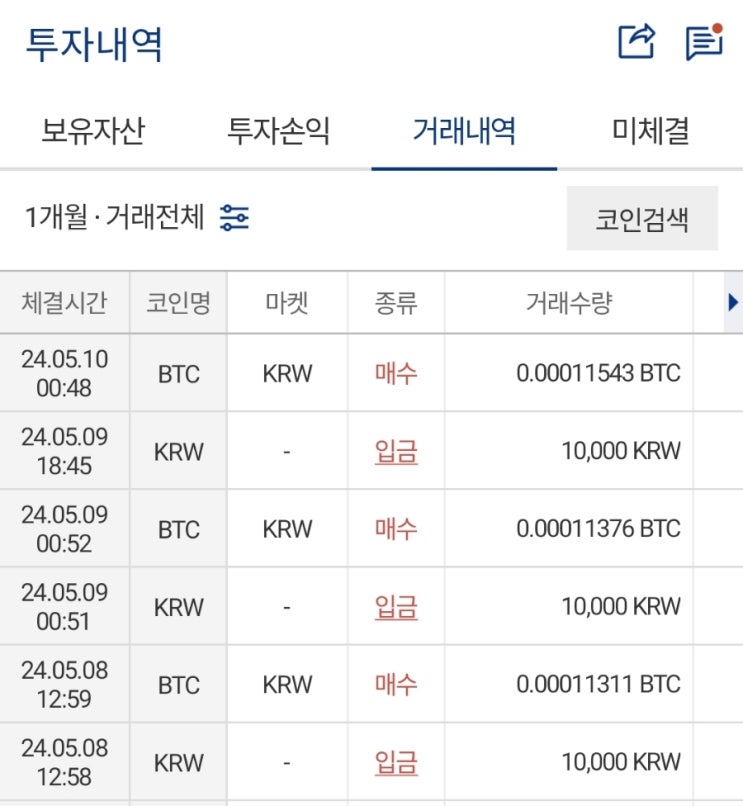Click the 체결시간 column header

[64, 302]
